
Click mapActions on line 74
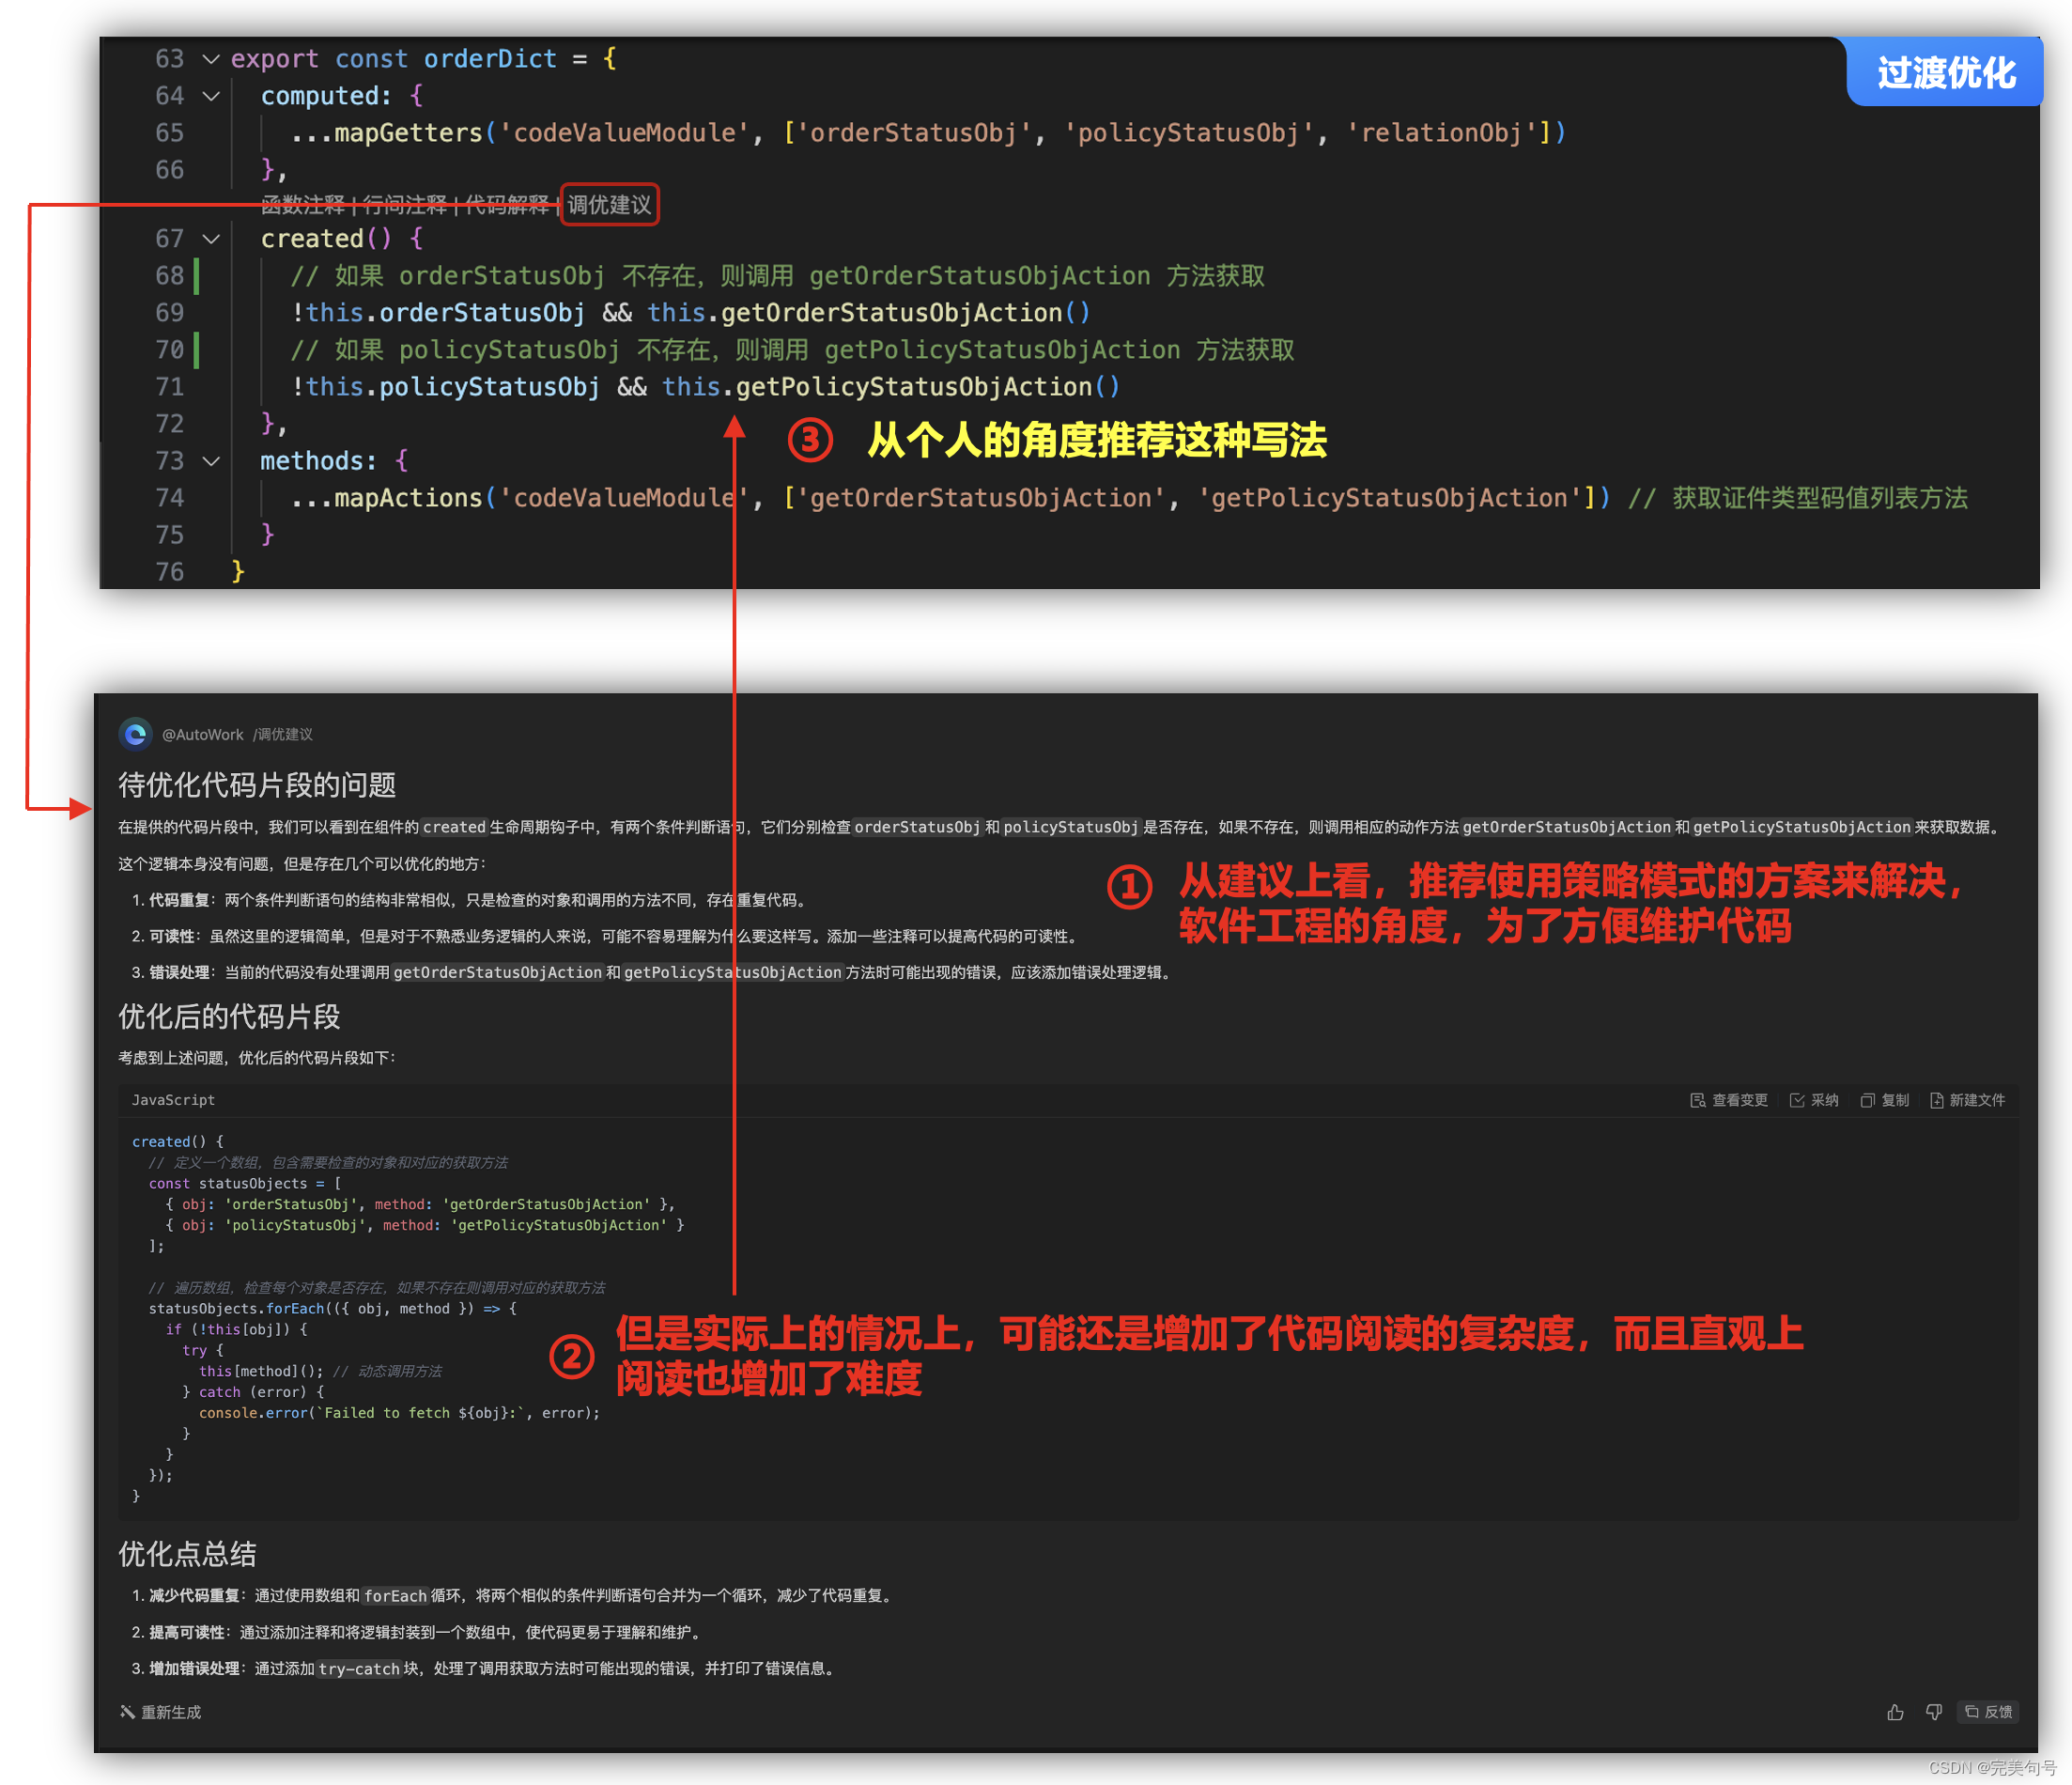pyautogui.click(x=408, y=498)
